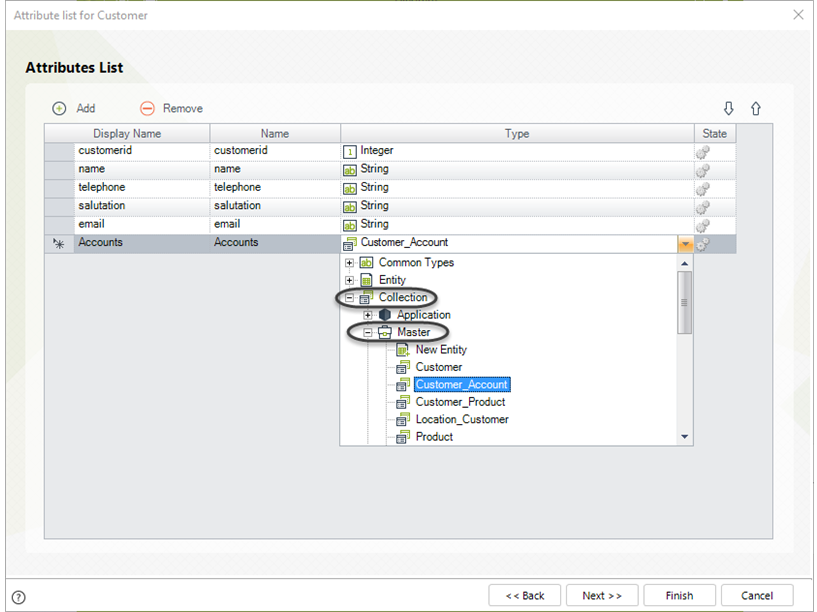Collapse the Collection node
This screenshot has height=612, width=817.
click(x=349, y=298)
